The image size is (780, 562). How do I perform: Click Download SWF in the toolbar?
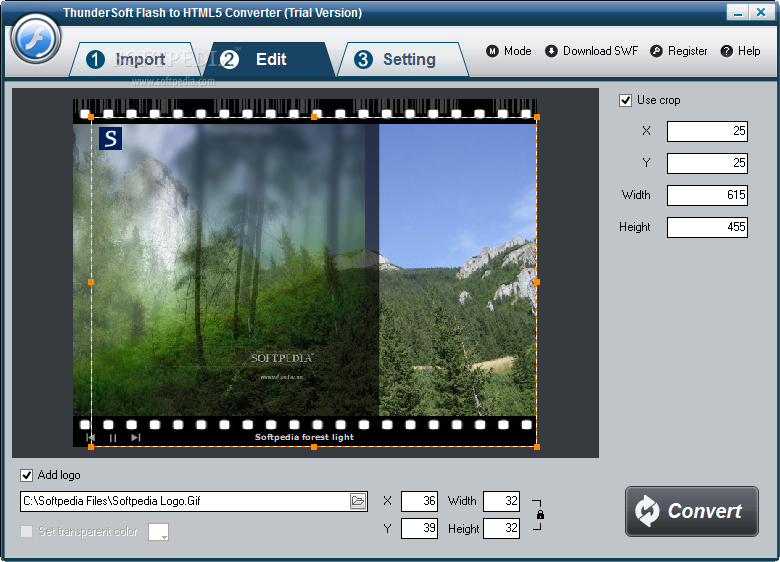591,51
